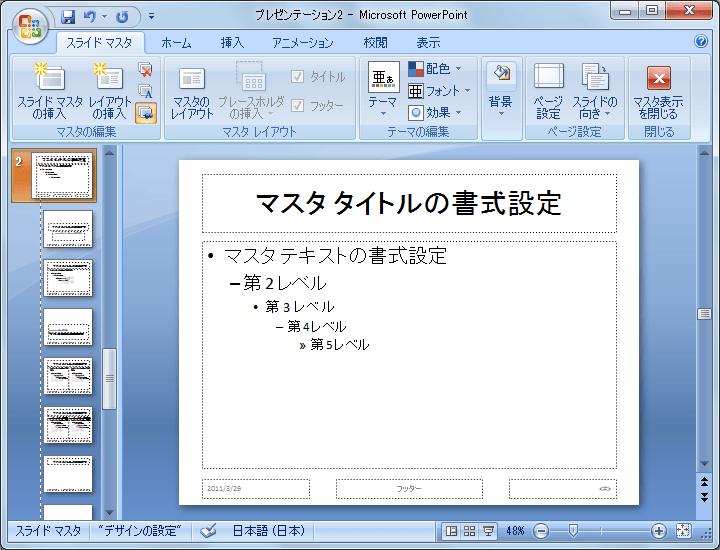Select the section header layout thumbnail

tap(68, 327)
